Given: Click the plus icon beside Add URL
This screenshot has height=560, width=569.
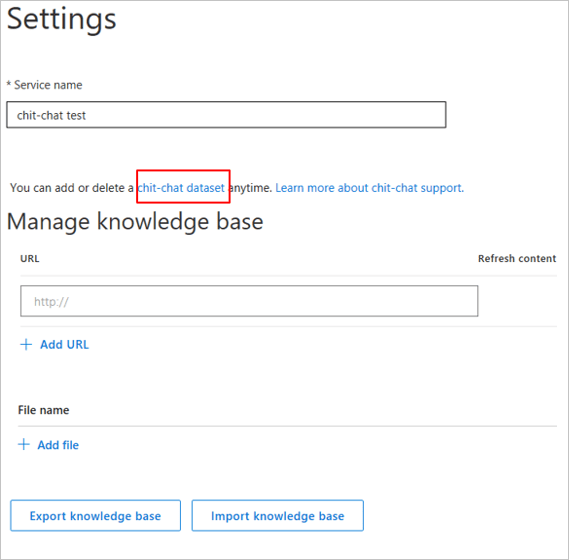Looking at the screenshot, I should 26,344.
